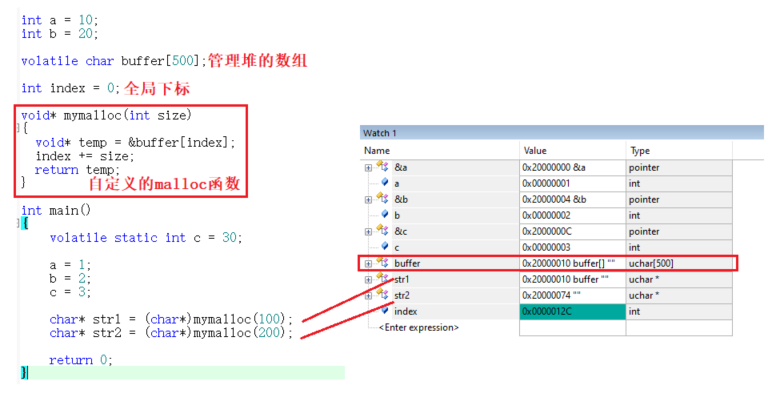This screenshot has width=776, height=394.
Task: Expand the &b pointer watch entry
Action: pyautogui.click(x=368, y=200)
